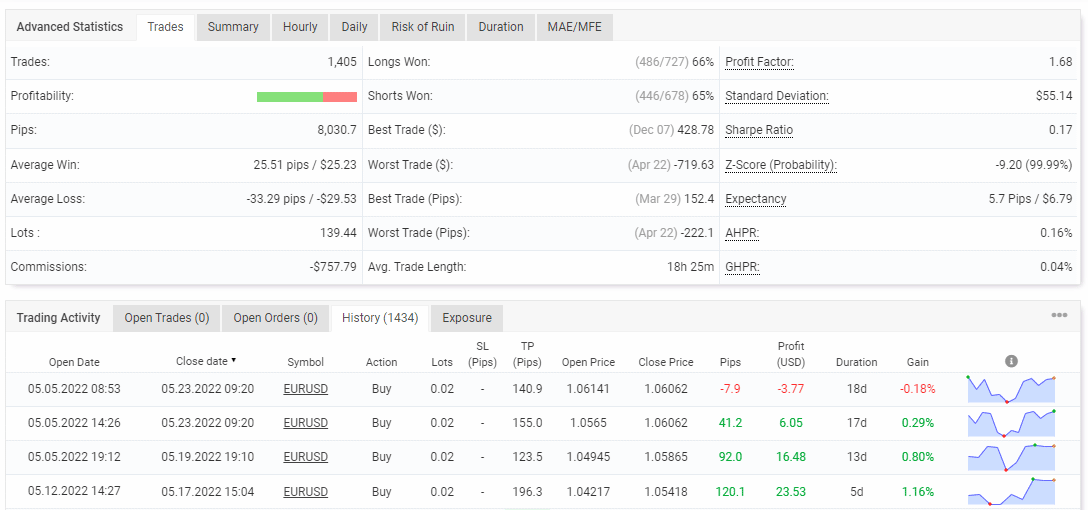Sort by the Symbol column header
Image resolution: width=1088 pixels, height=510 pixels.
[x=305, y=362]
